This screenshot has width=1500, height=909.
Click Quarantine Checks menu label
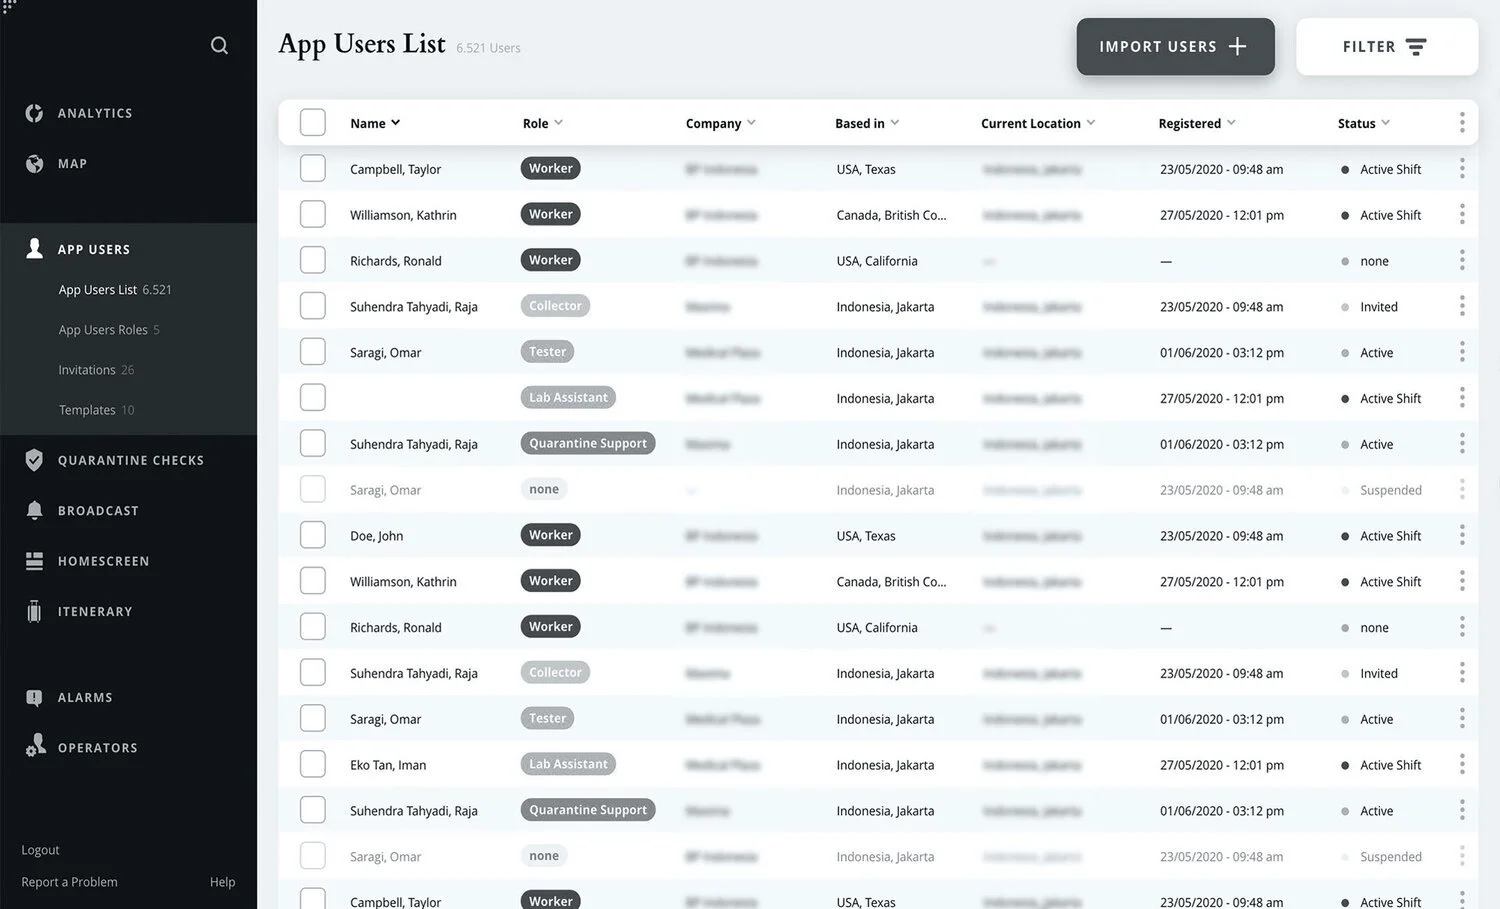tap(131, 460)
